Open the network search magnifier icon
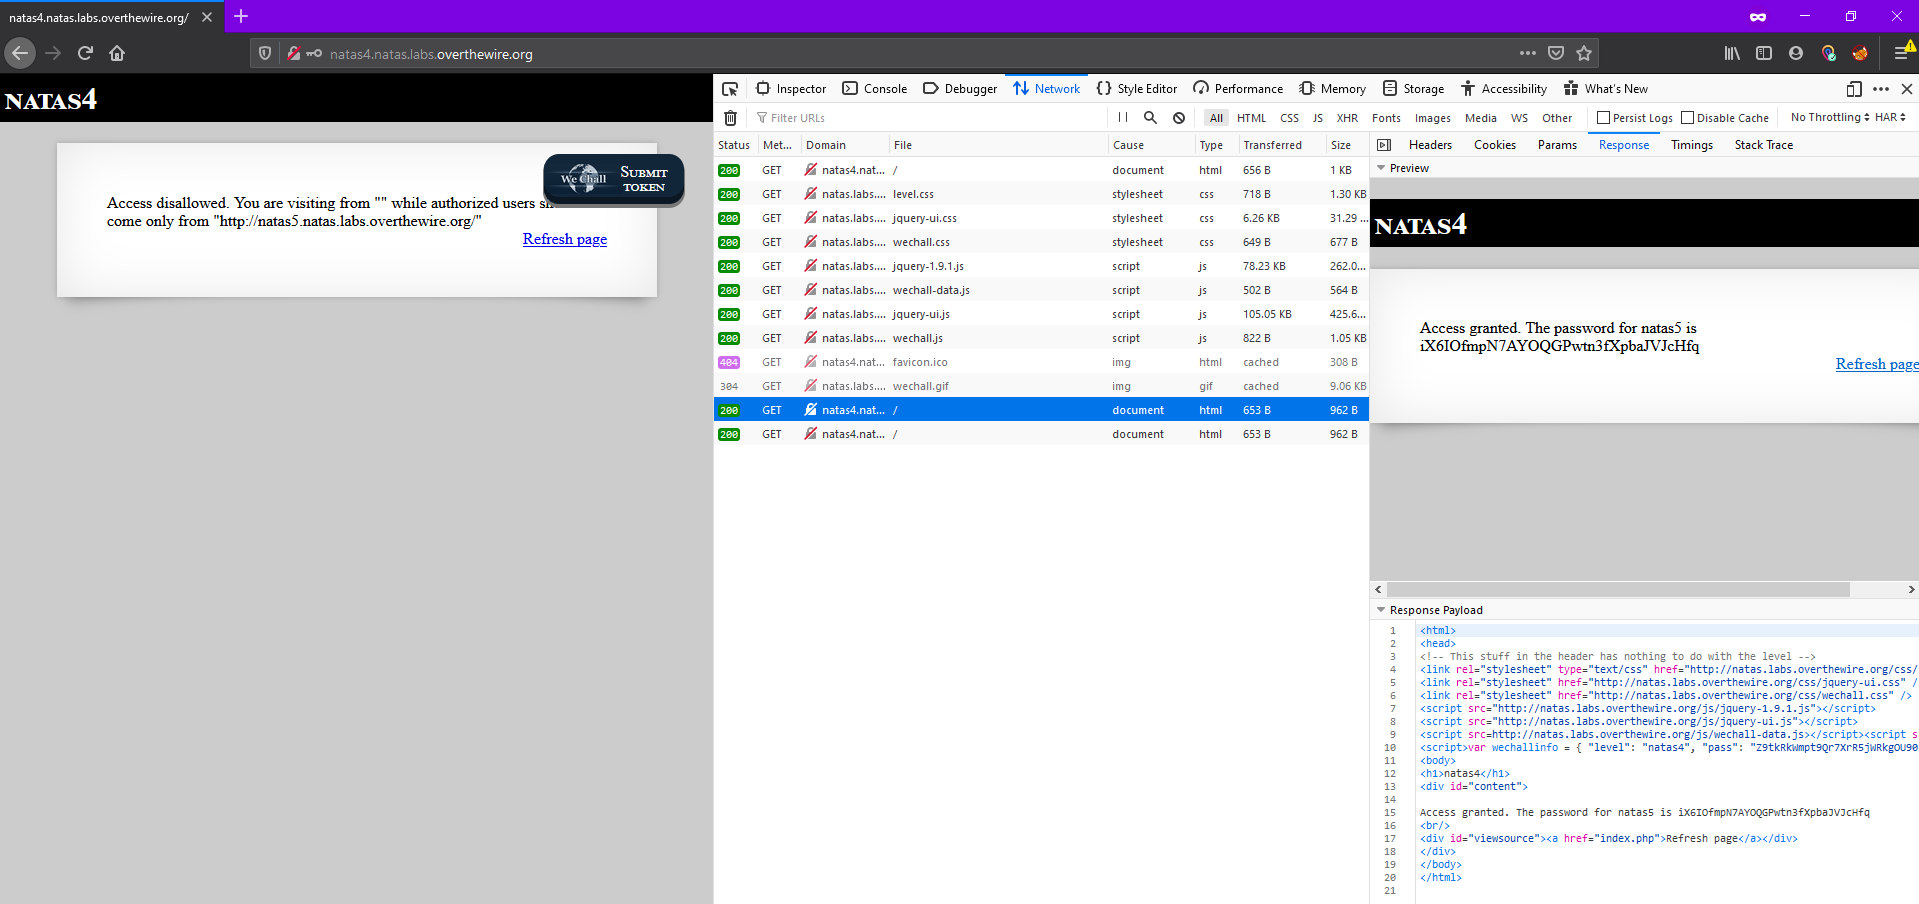Screen dimensions: 1919x904 [1151, 117]
